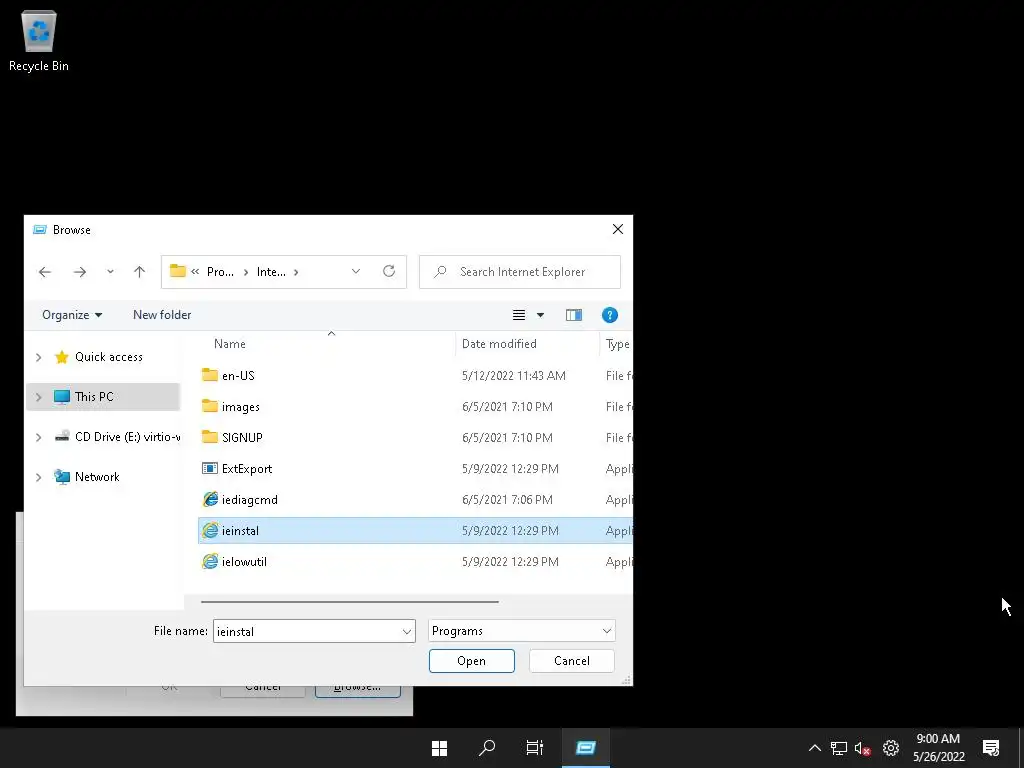Click the Run app taskbar icon
This screenshot has width=1024, height=768.
[x=586, y=748]
